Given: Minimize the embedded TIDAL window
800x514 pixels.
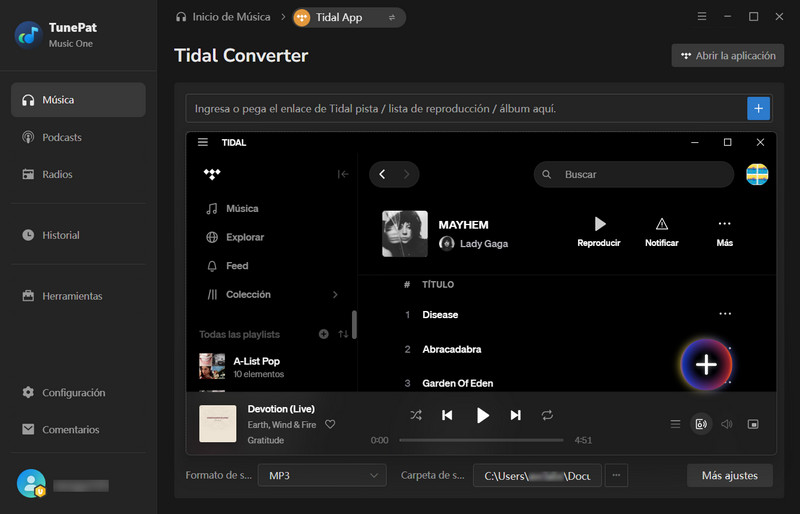Looking at the screenshot, I should 695,142.
